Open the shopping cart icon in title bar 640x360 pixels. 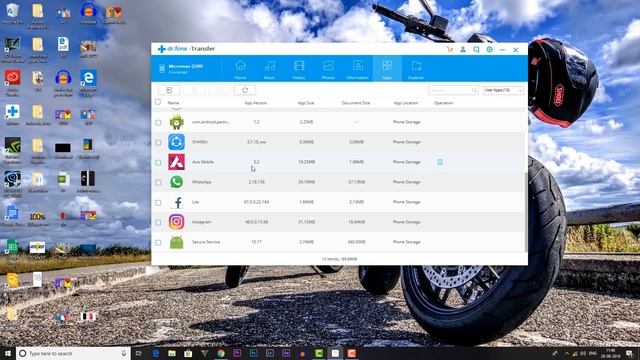click(x=450, y=49)
